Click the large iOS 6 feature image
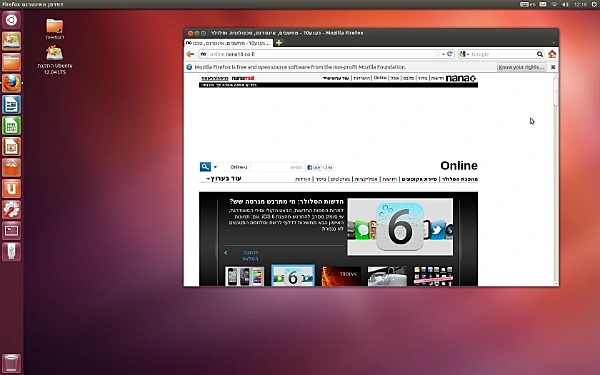 pyautogui.click(x=400, y=227)
